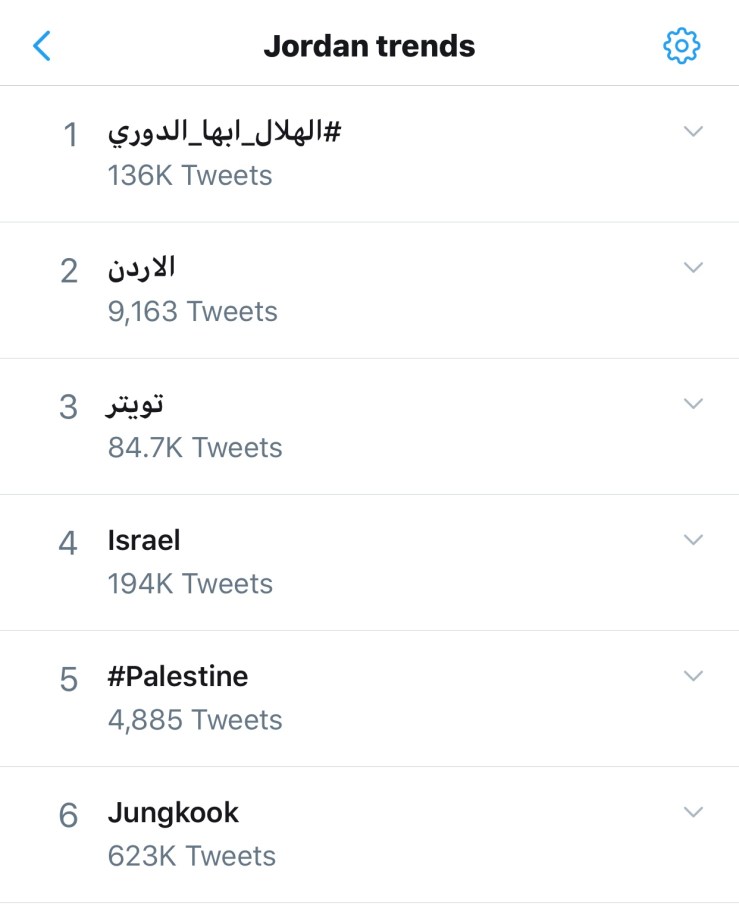Click the 9,163 Tweets count

(193, 312)
